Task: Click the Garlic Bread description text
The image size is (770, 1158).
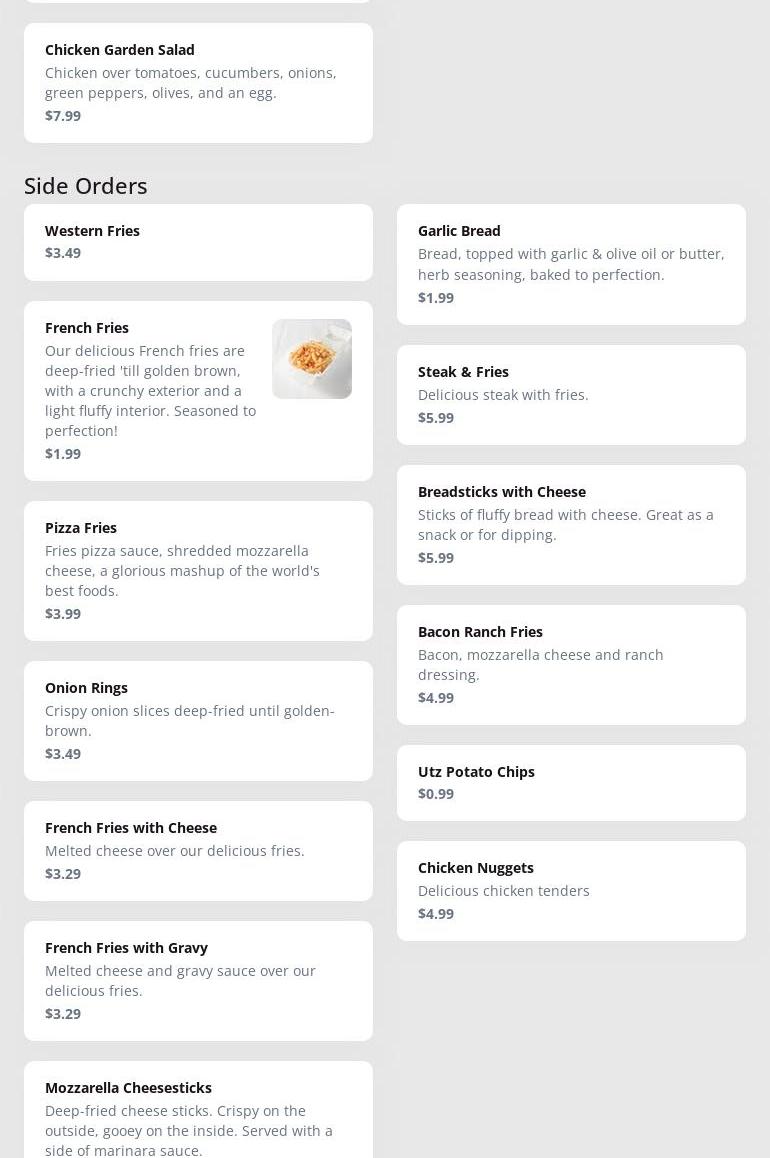Action: pos(570,264)
